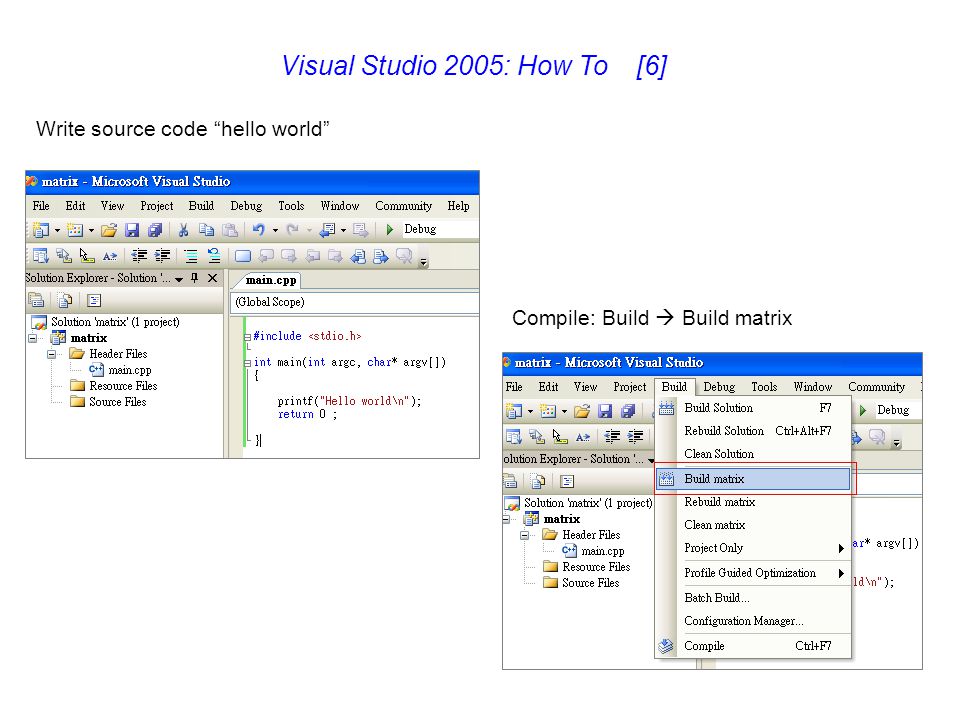Viewport: 960px width, 720px height.
Task: Click the Copy icon beside the scissors
Action: click(x=206, y=230)
